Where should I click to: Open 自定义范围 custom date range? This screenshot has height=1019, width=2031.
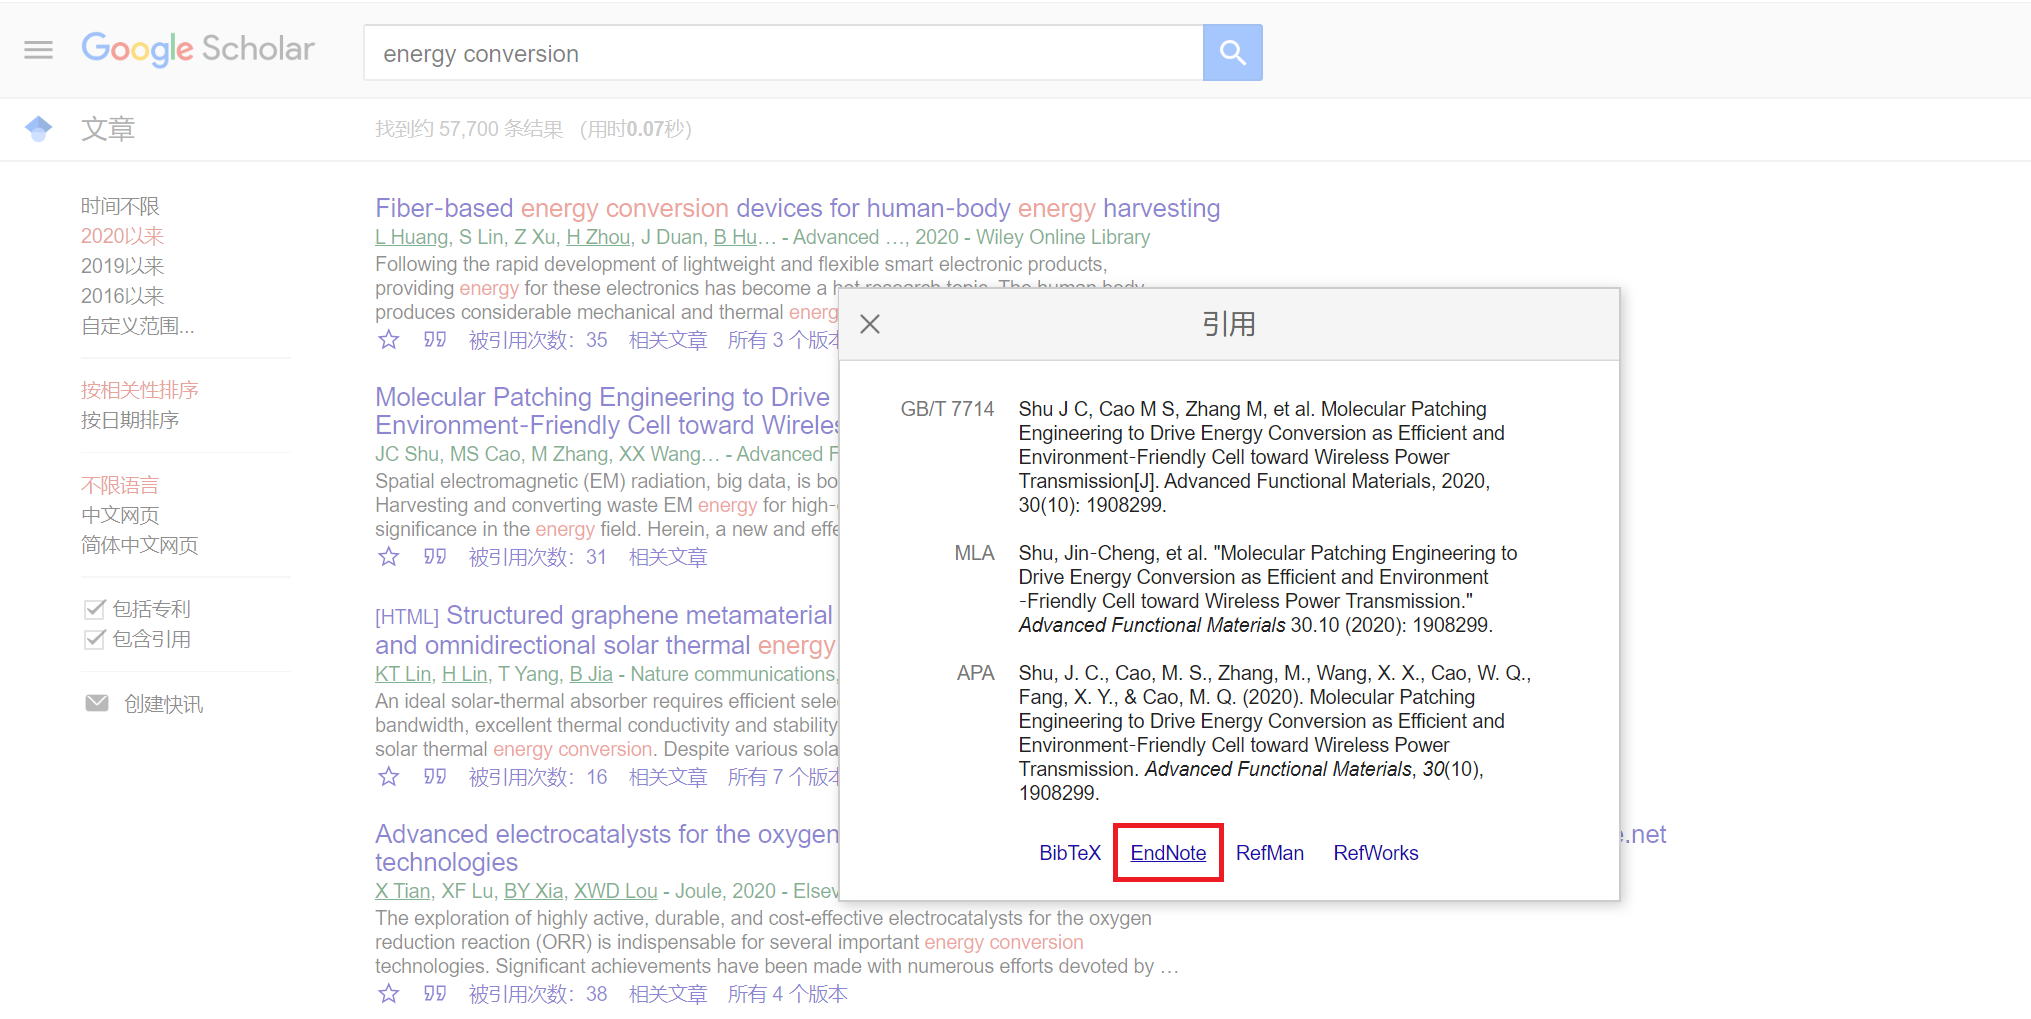coord(138,326)
